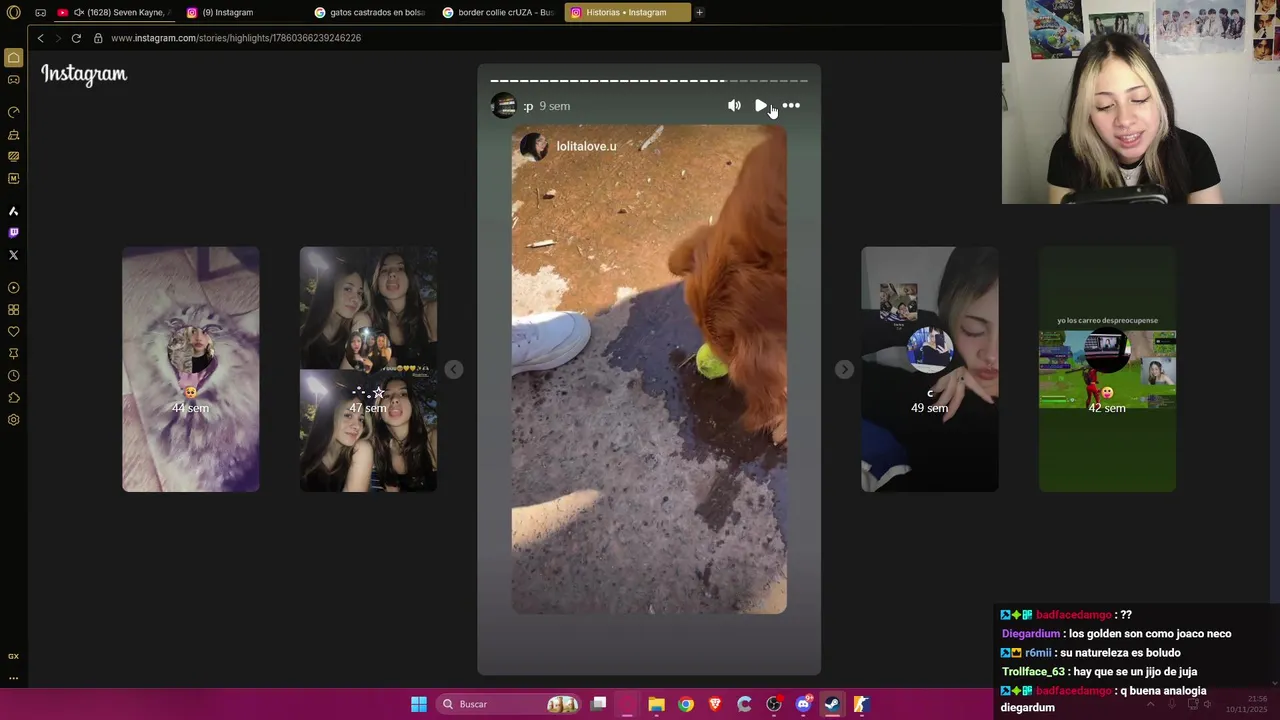Click the browser back arrow
Image resolution: width=1280 pixels, height=720 pixels.
pos(40,38)
